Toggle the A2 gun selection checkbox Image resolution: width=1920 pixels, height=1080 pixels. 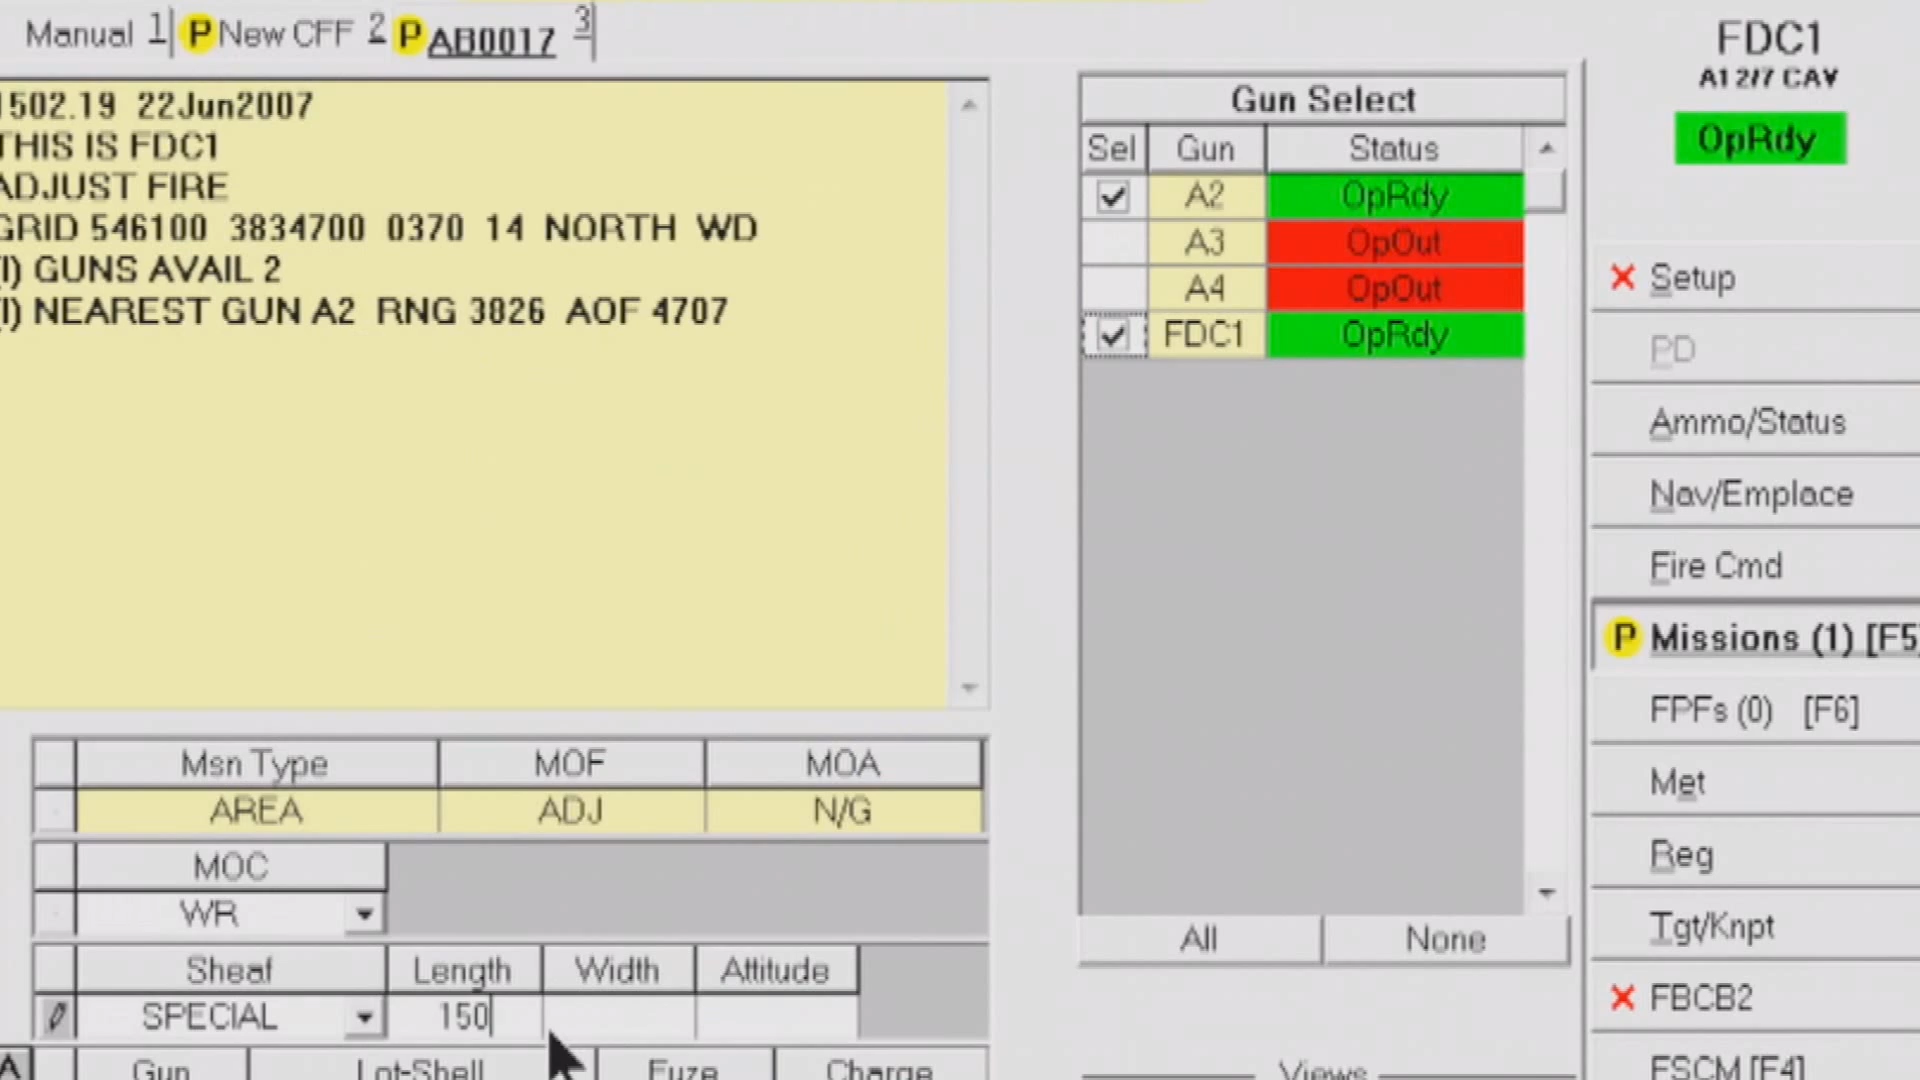click(x=1113, y=196)
